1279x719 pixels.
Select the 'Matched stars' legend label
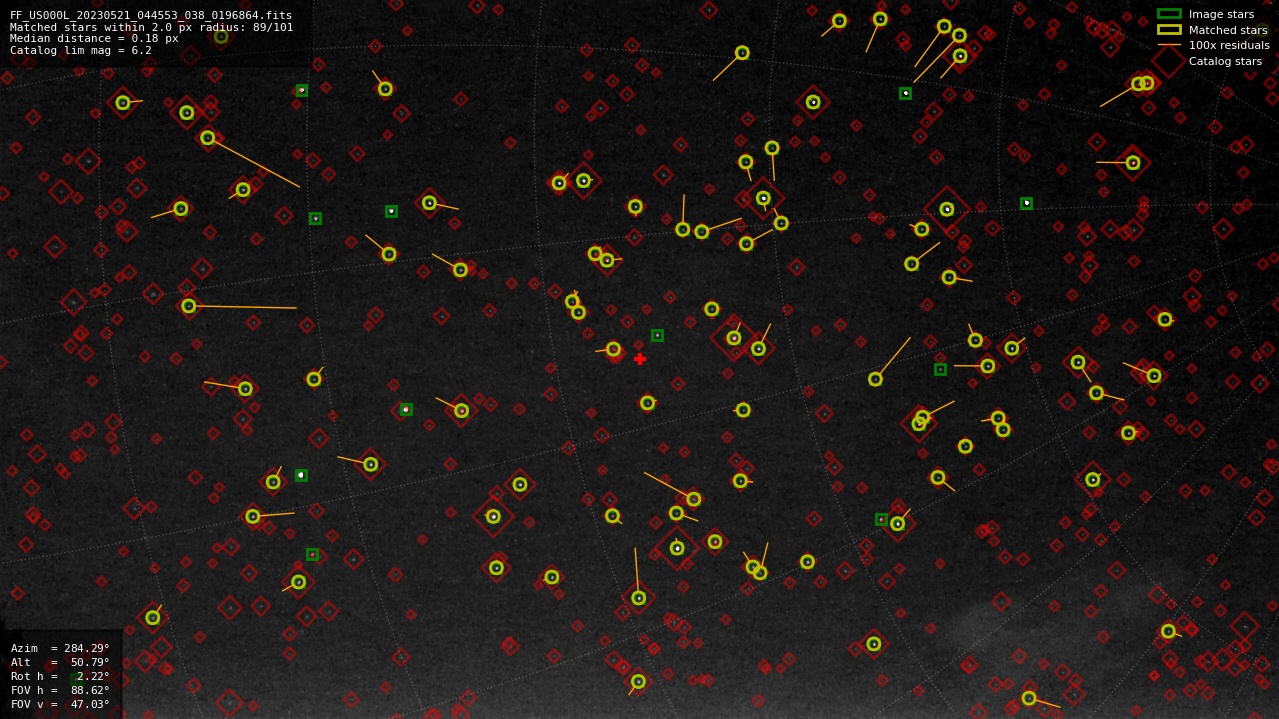(1227, 30)
